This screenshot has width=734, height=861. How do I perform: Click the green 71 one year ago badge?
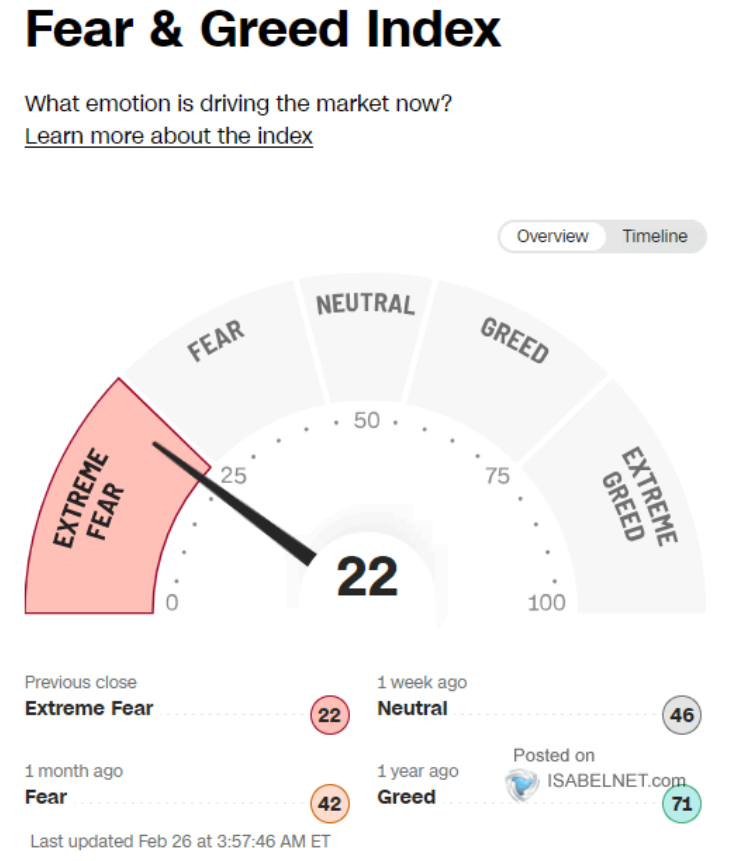(682, 804)
